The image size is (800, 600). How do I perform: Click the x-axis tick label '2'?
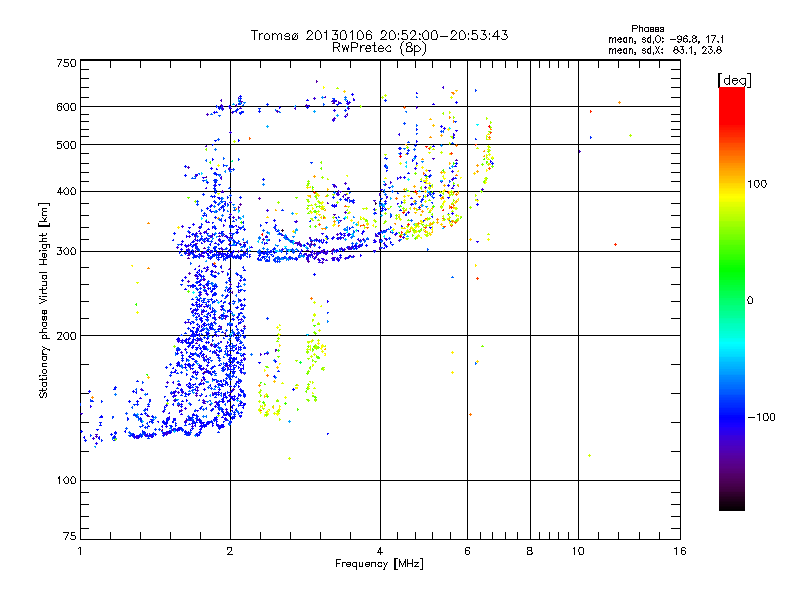[x=230, y=551]
